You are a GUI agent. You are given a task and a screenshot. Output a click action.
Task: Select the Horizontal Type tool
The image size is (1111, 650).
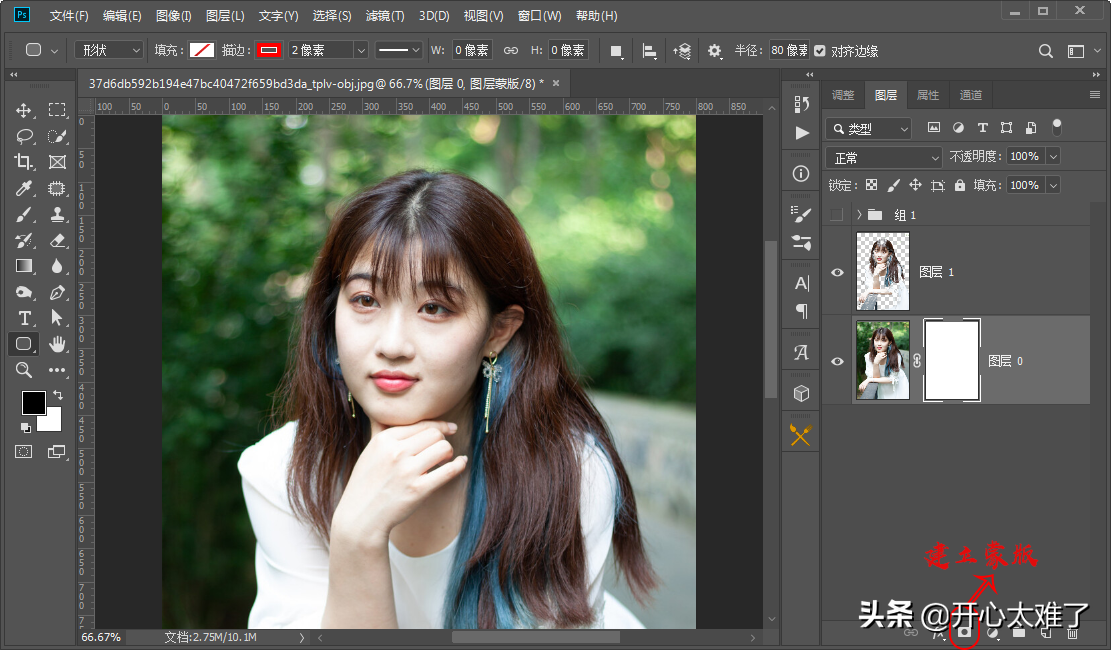point(24,318)
